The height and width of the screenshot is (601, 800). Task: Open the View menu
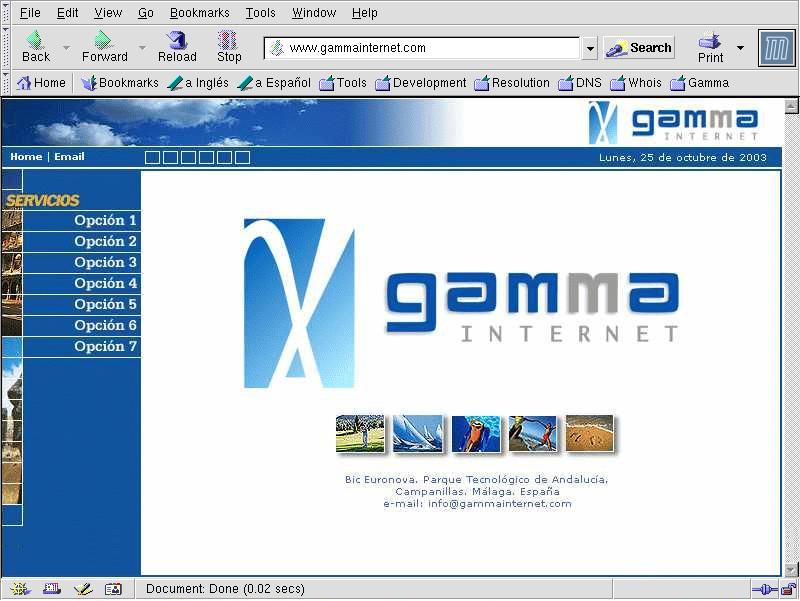coord(107,13)
